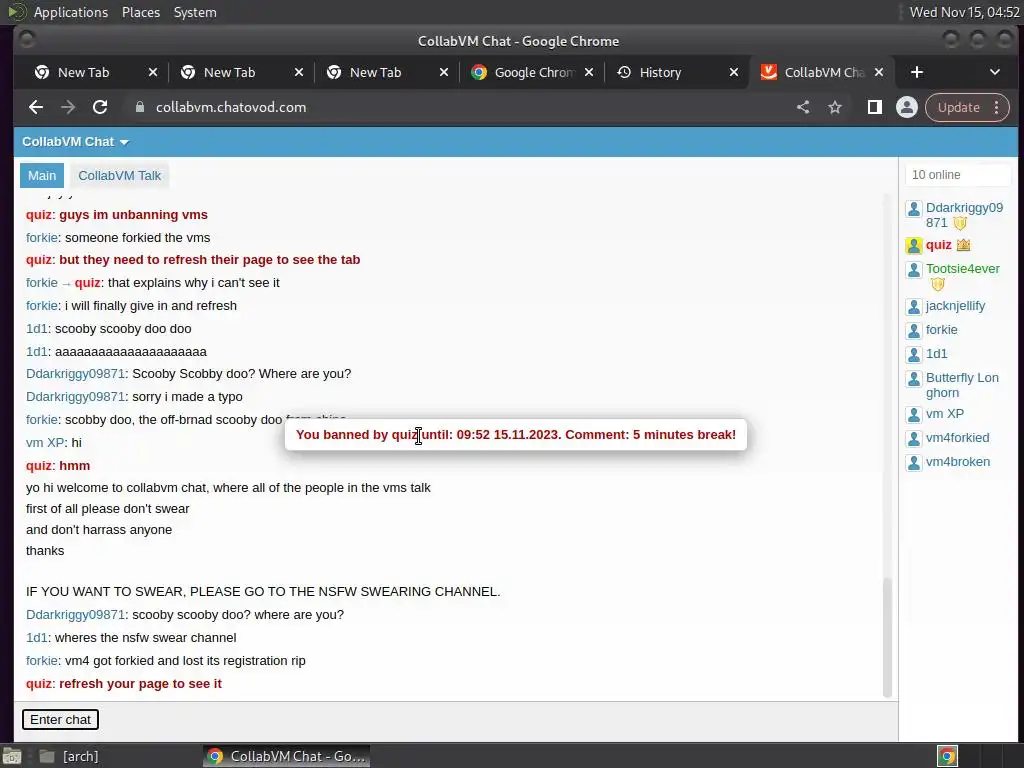Open a new tab with the plus button

pos(917,72)
